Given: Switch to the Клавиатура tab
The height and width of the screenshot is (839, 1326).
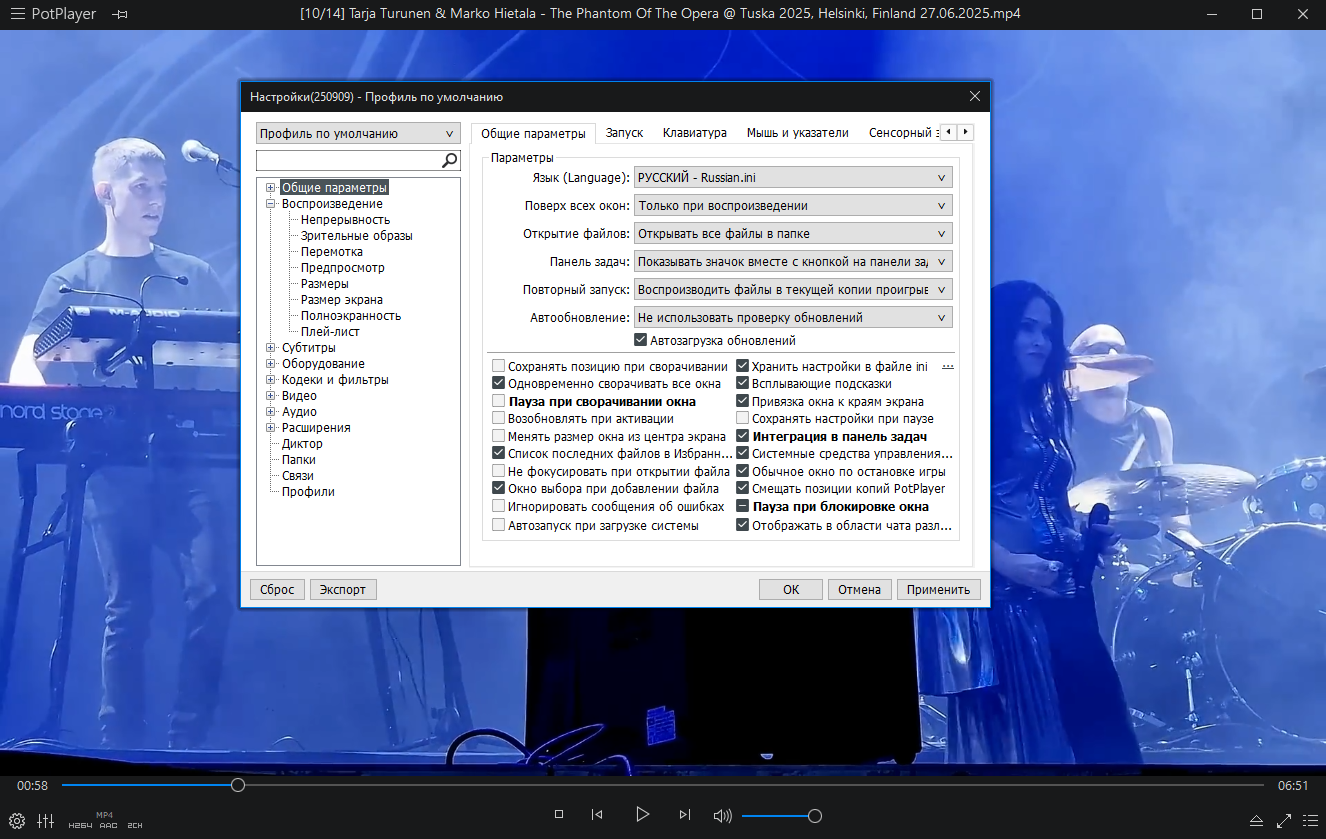Looking at the screenshot, I should [694, 133].
